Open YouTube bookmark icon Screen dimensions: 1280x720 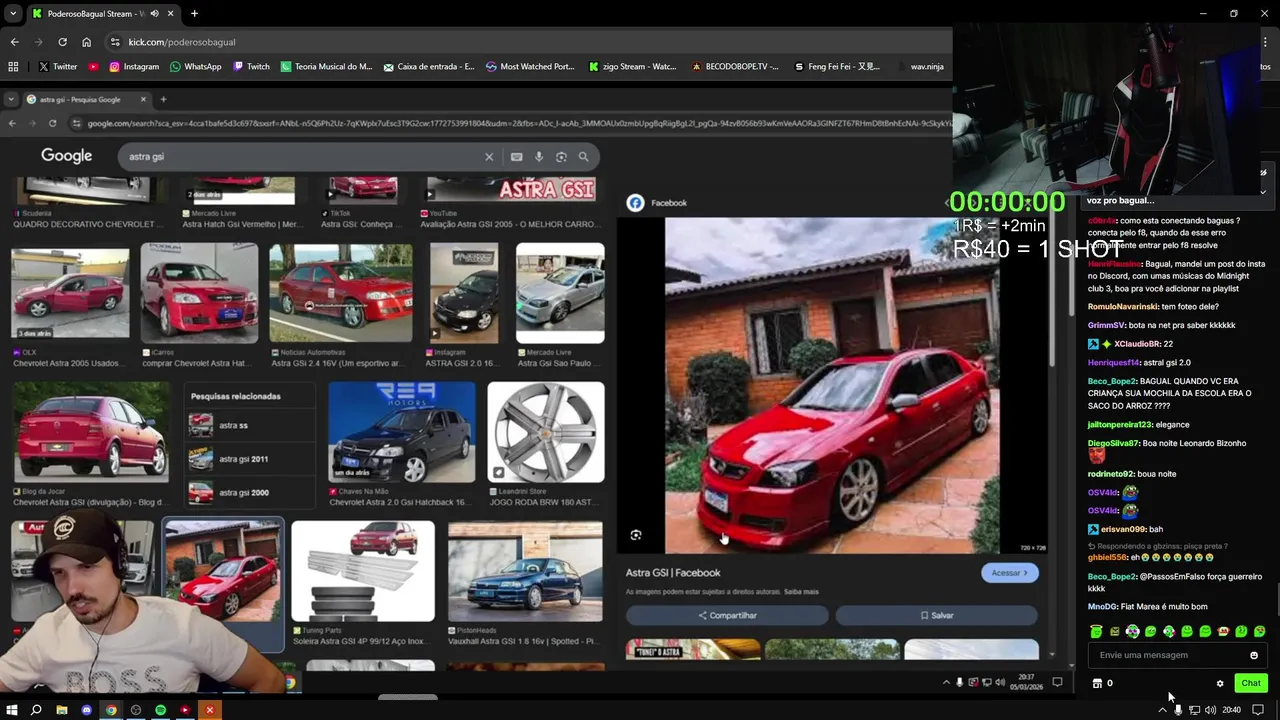click(x=93, y=67)
